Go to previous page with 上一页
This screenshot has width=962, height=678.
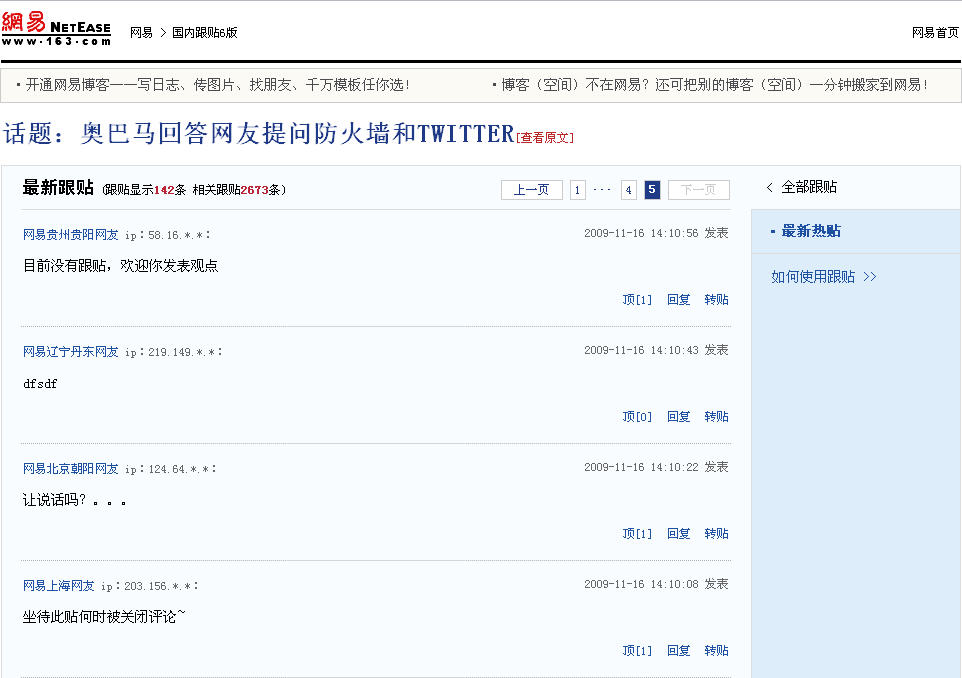pyautogui.click(x=531, y=190)
